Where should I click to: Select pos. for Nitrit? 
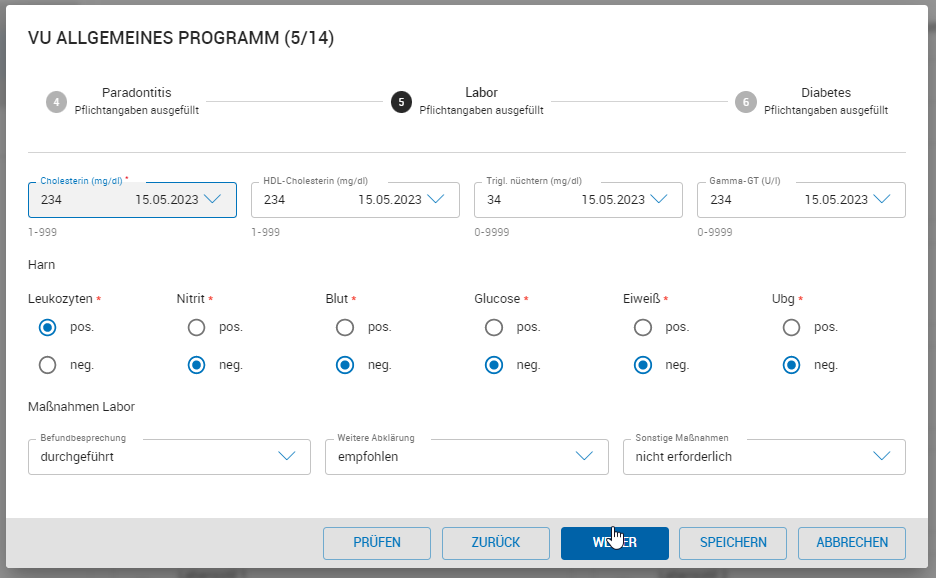pos(197,327)
